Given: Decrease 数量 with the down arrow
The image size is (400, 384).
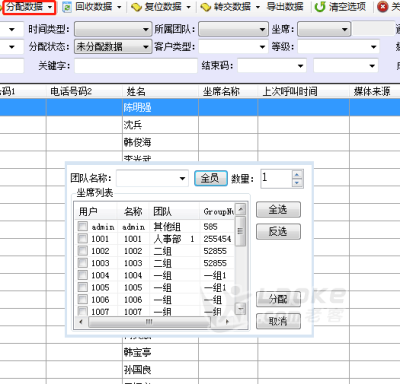Looking at the screenshot, I should (297, 183).
